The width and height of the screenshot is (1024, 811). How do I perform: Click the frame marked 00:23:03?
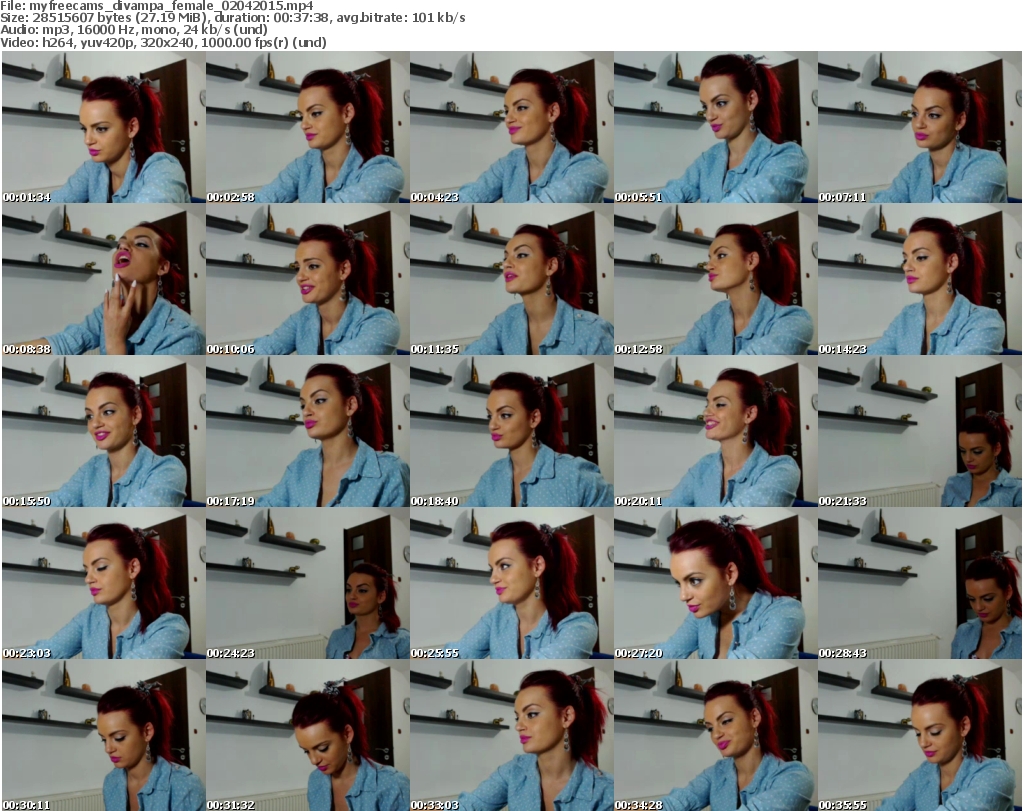coord(104,584)
